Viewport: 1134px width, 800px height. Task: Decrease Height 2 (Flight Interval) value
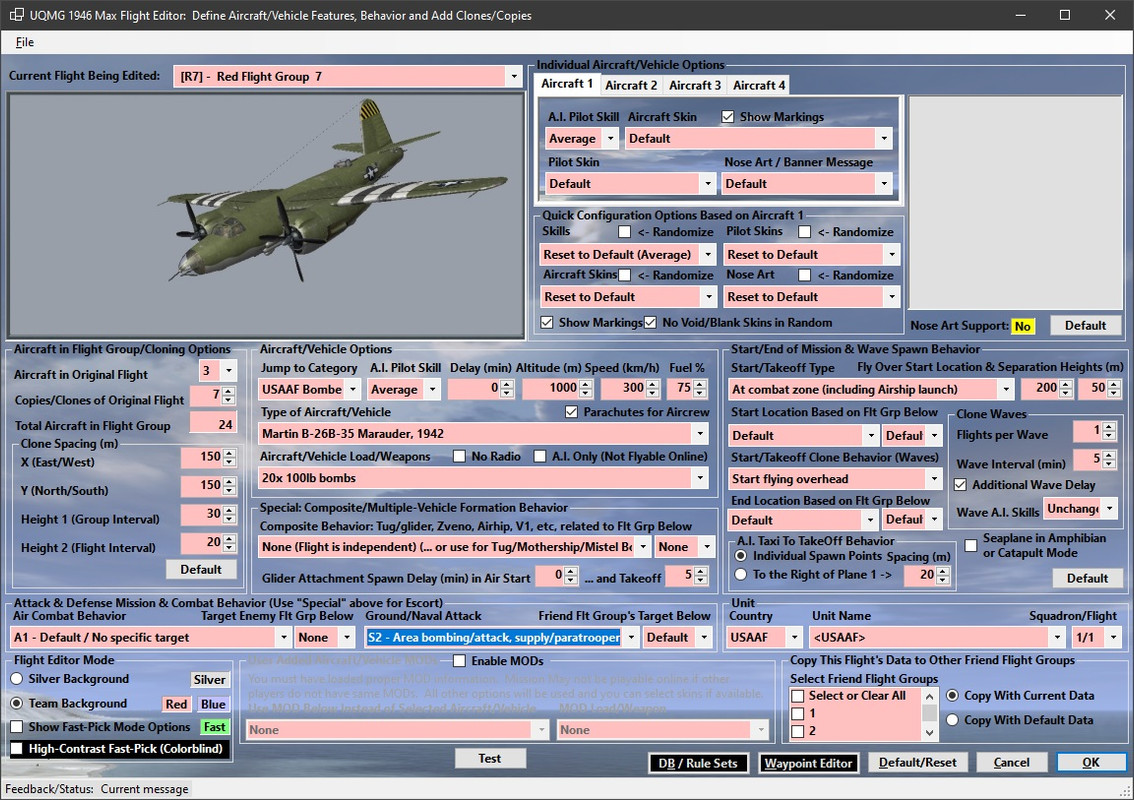click(229, 548)
